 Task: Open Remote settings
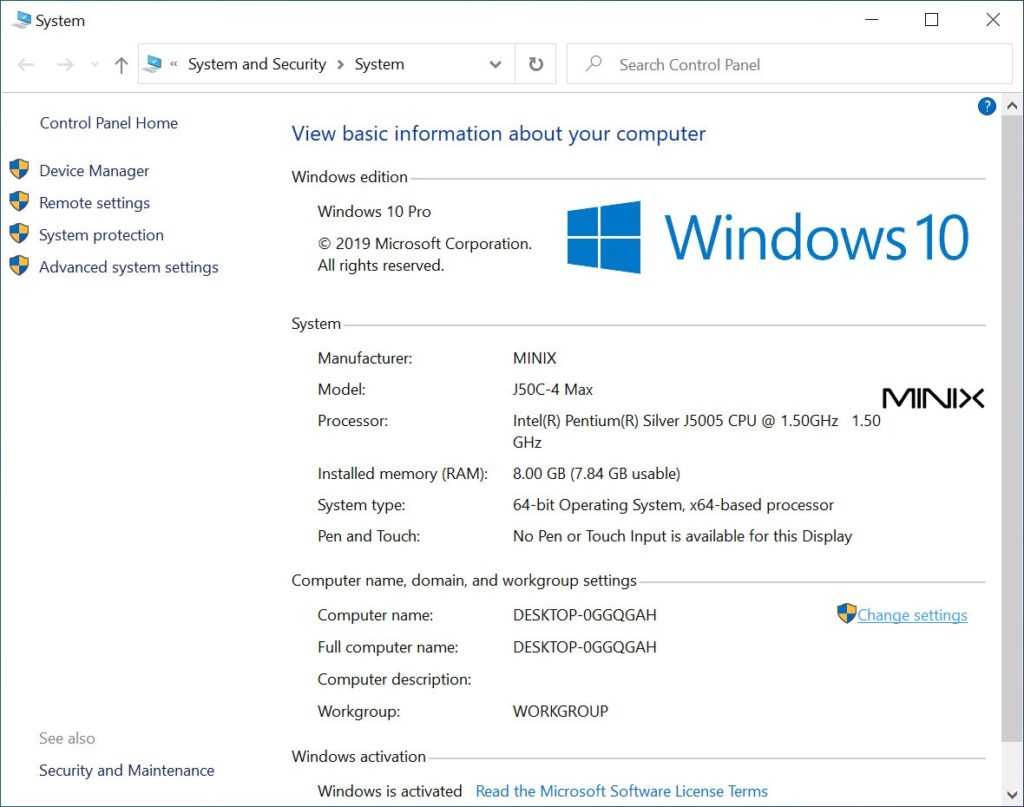[x=94, y=203]
